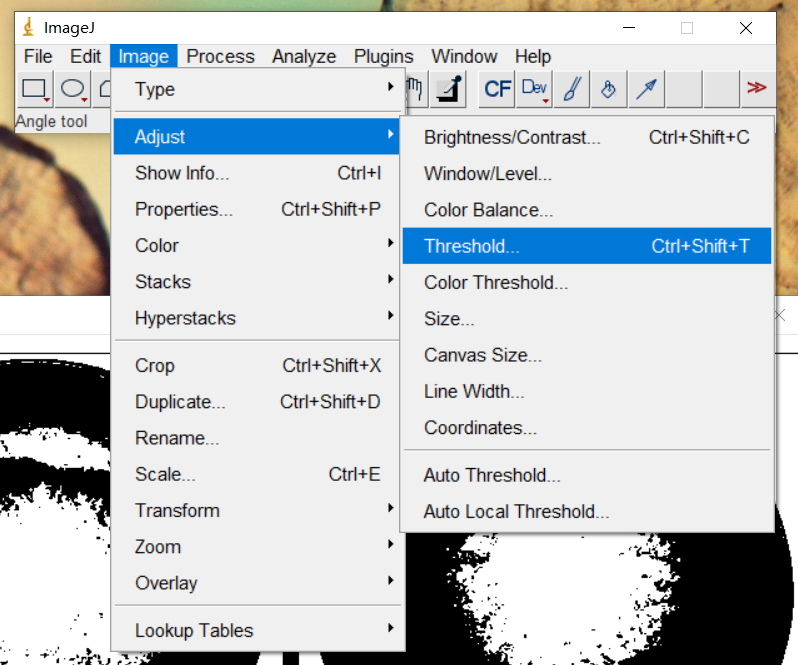798x665 pixels.
Task: Open the Dev developer menu tool
Action: [536, 90]
